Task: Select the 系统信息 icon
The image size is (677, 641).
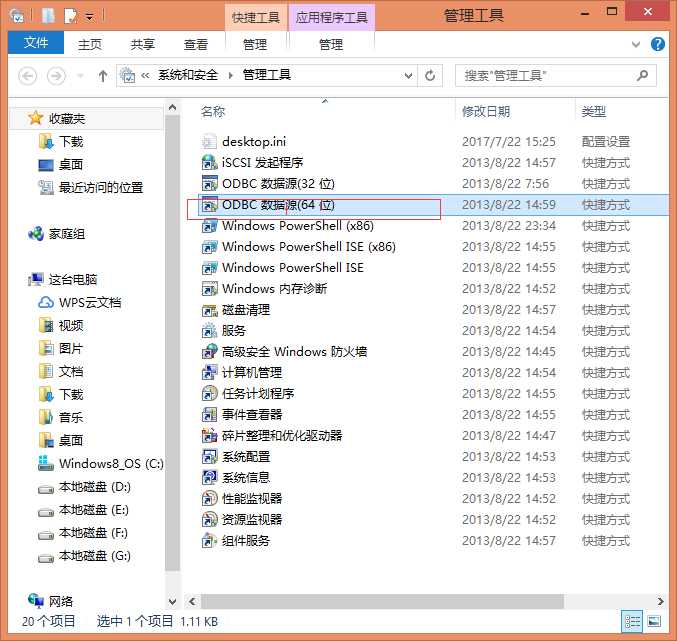Action: point(209,477)
